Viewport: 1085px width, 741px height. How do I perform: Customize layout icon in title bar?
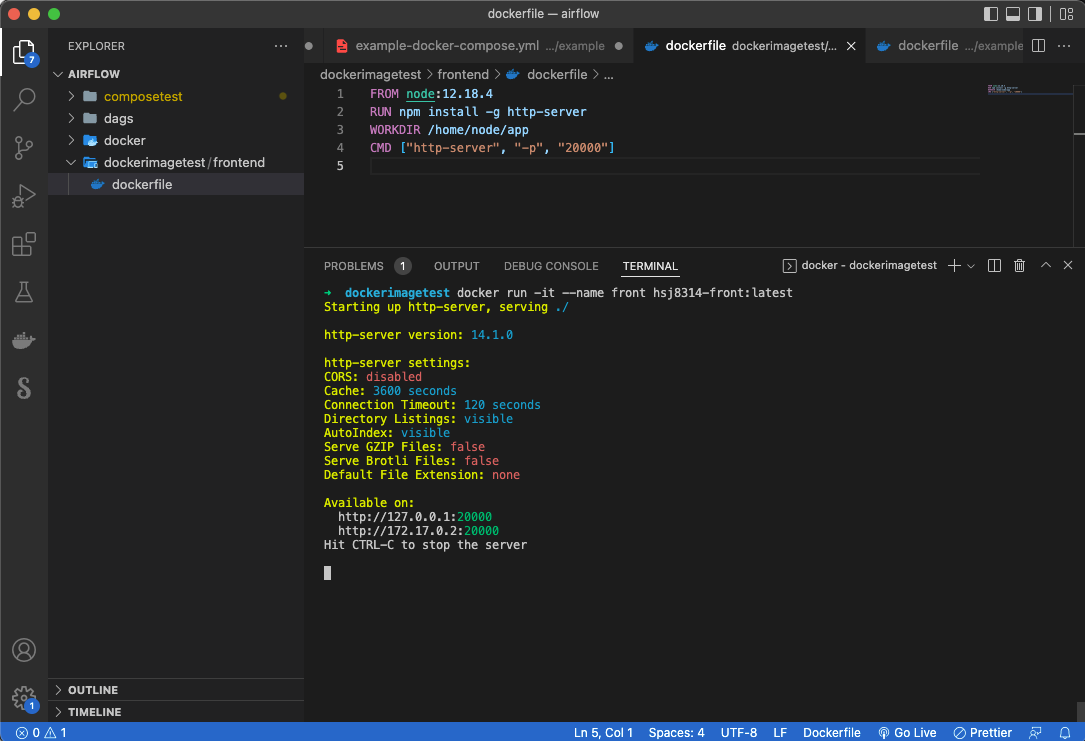(x=1066, y=14)
